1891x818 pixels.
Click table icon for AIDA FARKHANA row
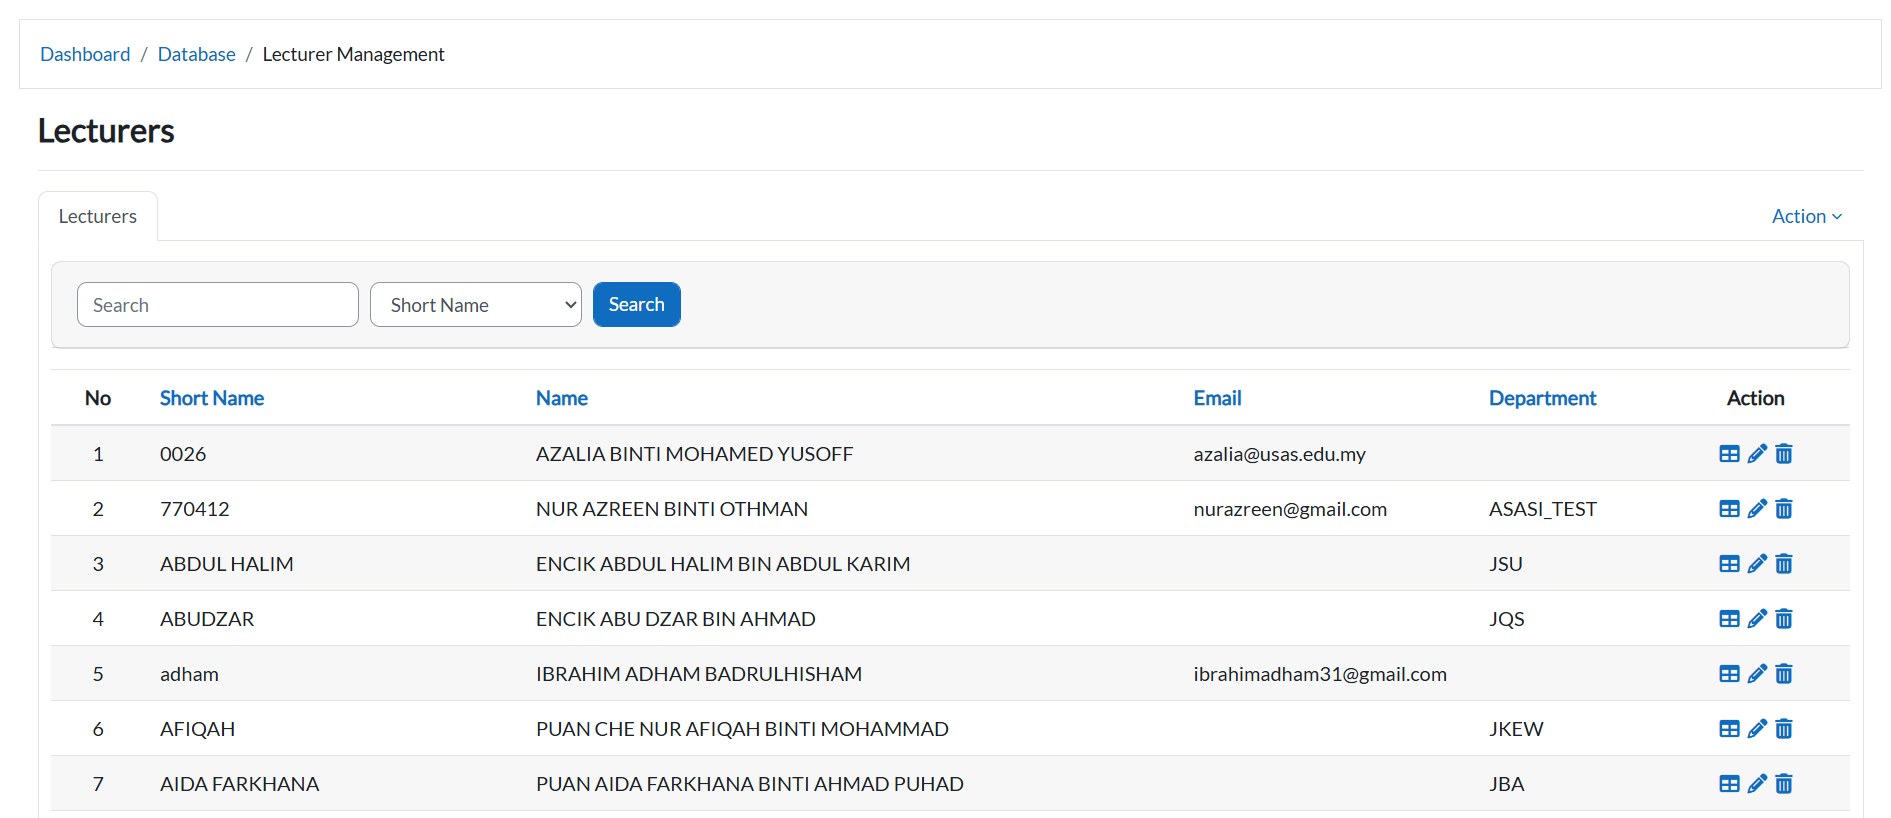click(x=1729, y=784)
